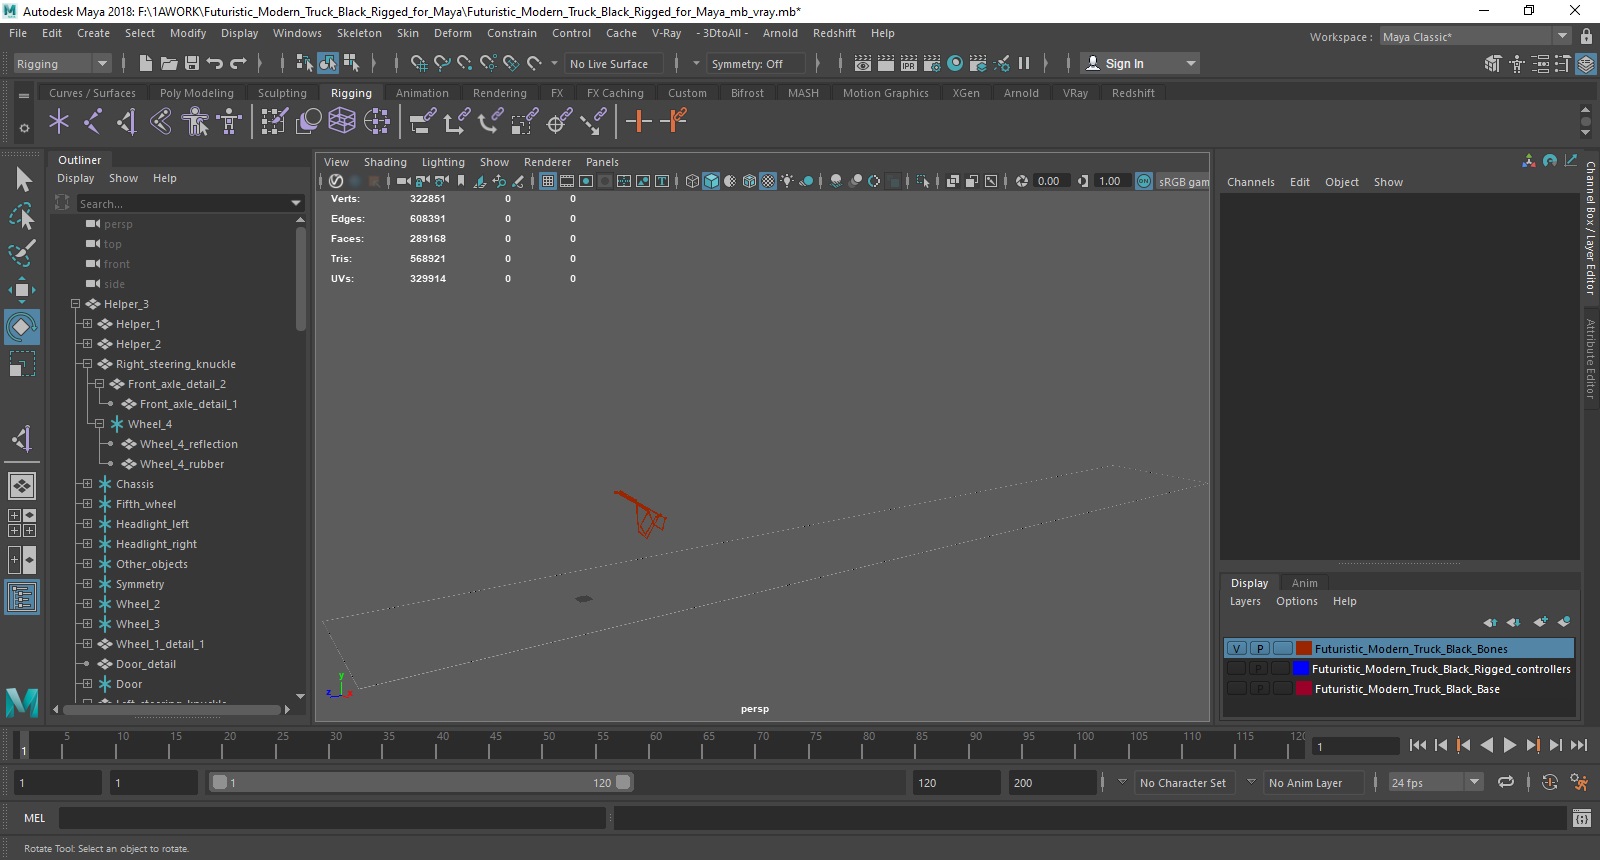Expand the Chassis tree node
This screenshot has width=1600, height=860.
pyautogui.click(x=87, y=484)
